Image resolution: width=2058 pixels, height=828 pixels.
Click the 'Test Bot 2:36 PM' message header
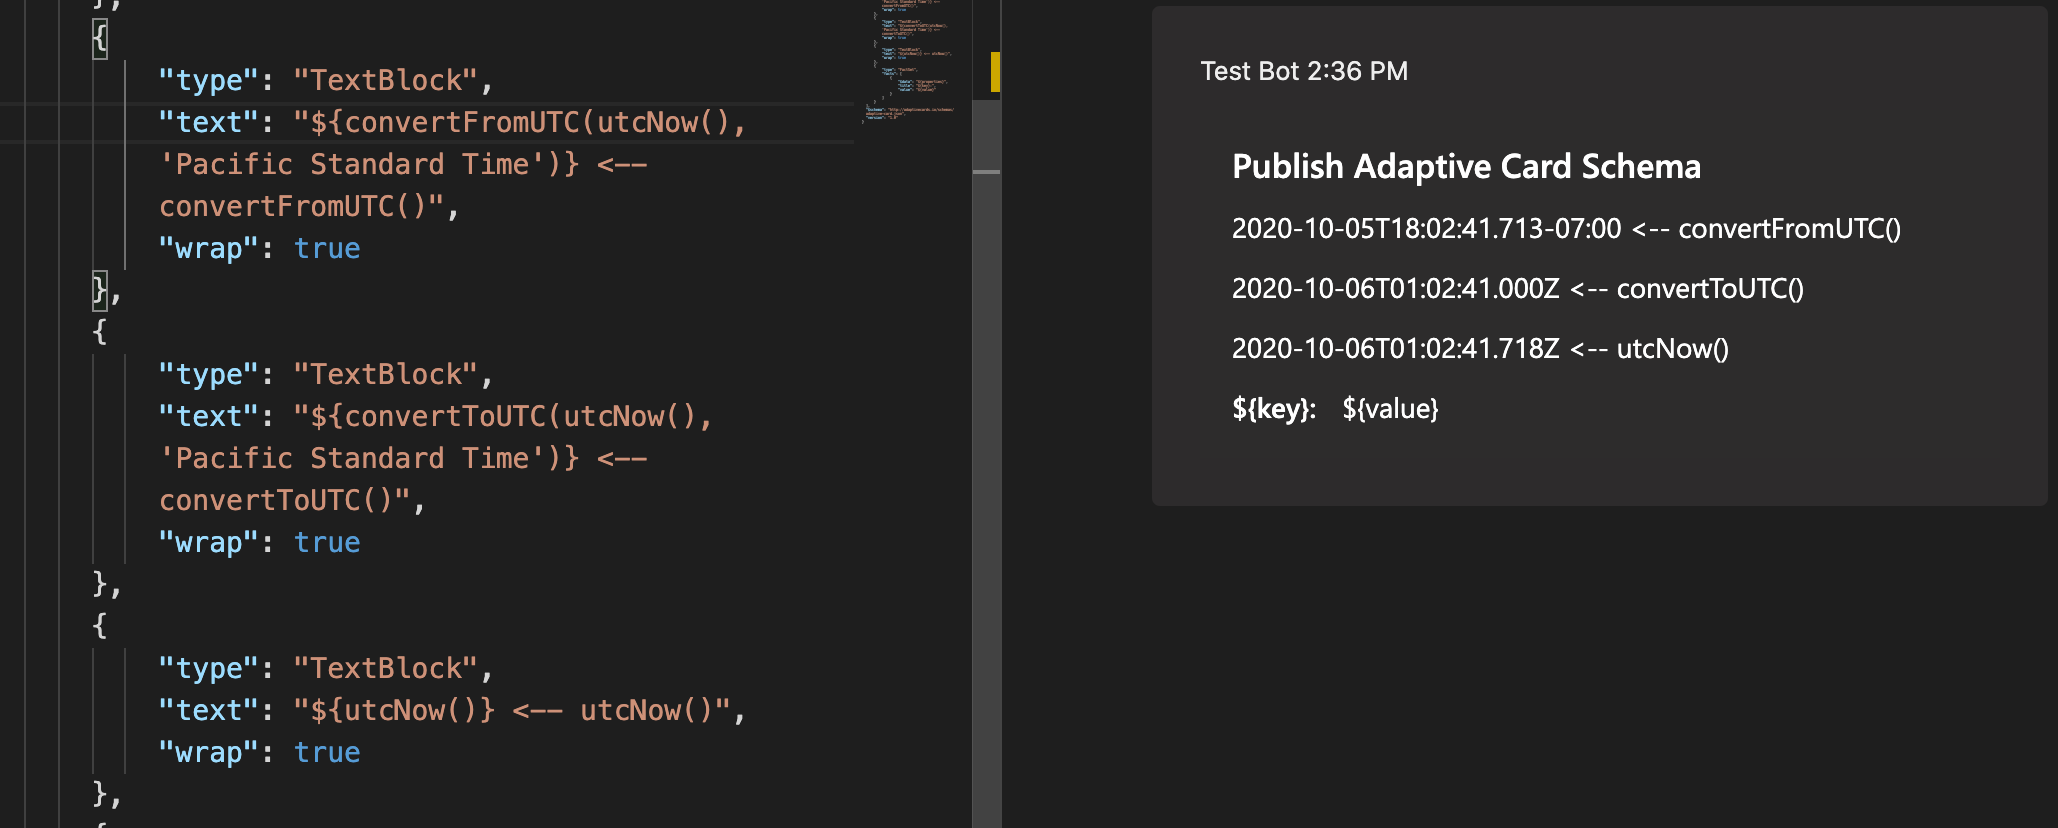click(x=1304, y=71)
